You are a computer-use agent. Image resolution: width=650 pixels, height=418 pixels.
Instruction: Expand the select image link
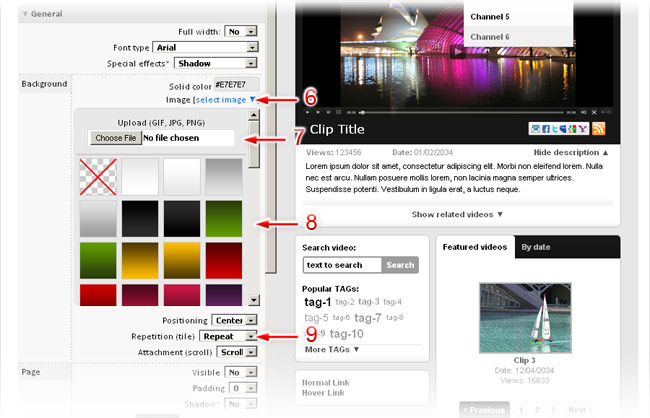(x=226, y=99)
